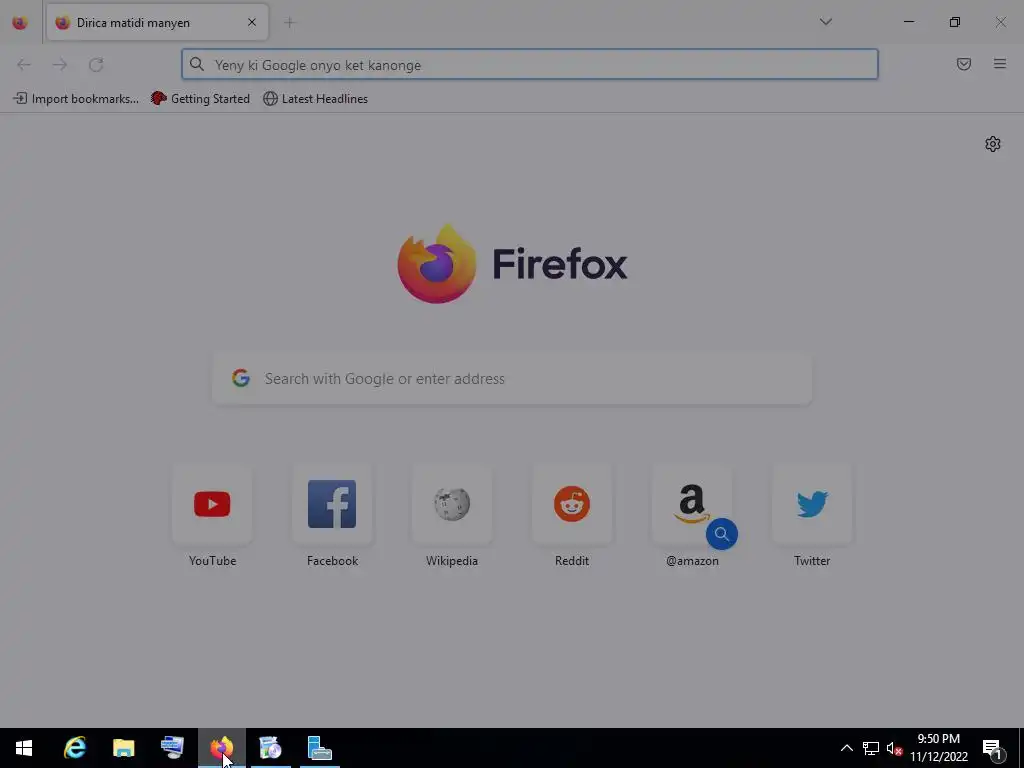
Task: Open Getting Started bookmark
Action: click(200, 99)
